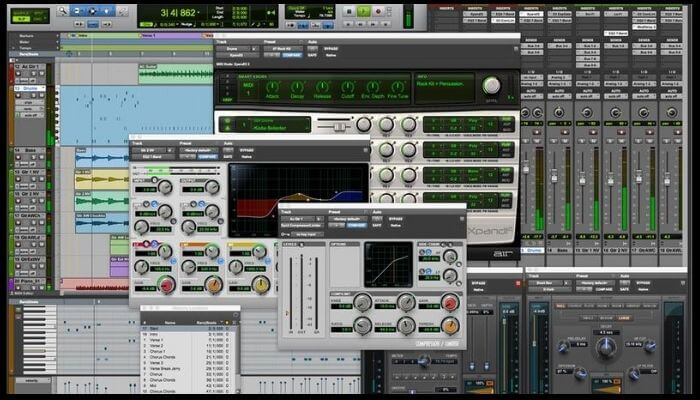Image resolution: width=700 pixels, height=400 pixels.
Task: Select SMALL size in reverb plugin
Action: (588, 318)
